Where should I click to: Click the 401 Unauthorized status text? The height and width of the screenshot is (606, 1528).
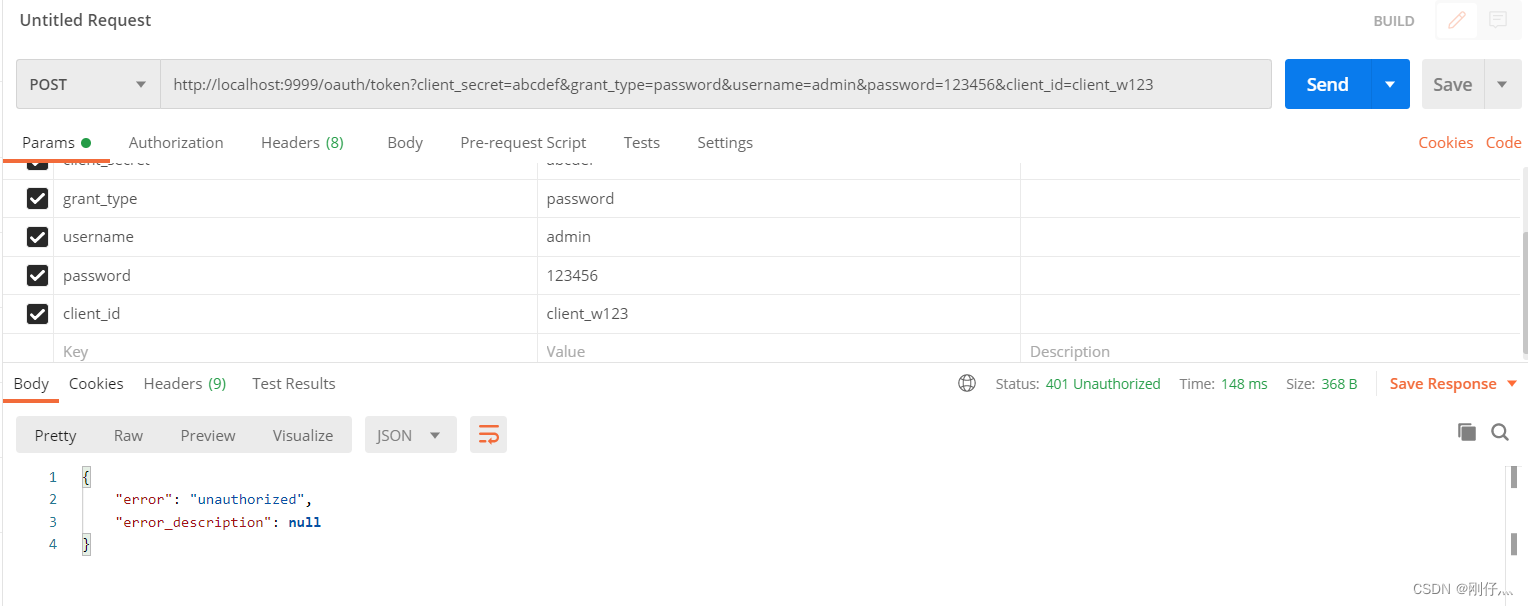1103,384
